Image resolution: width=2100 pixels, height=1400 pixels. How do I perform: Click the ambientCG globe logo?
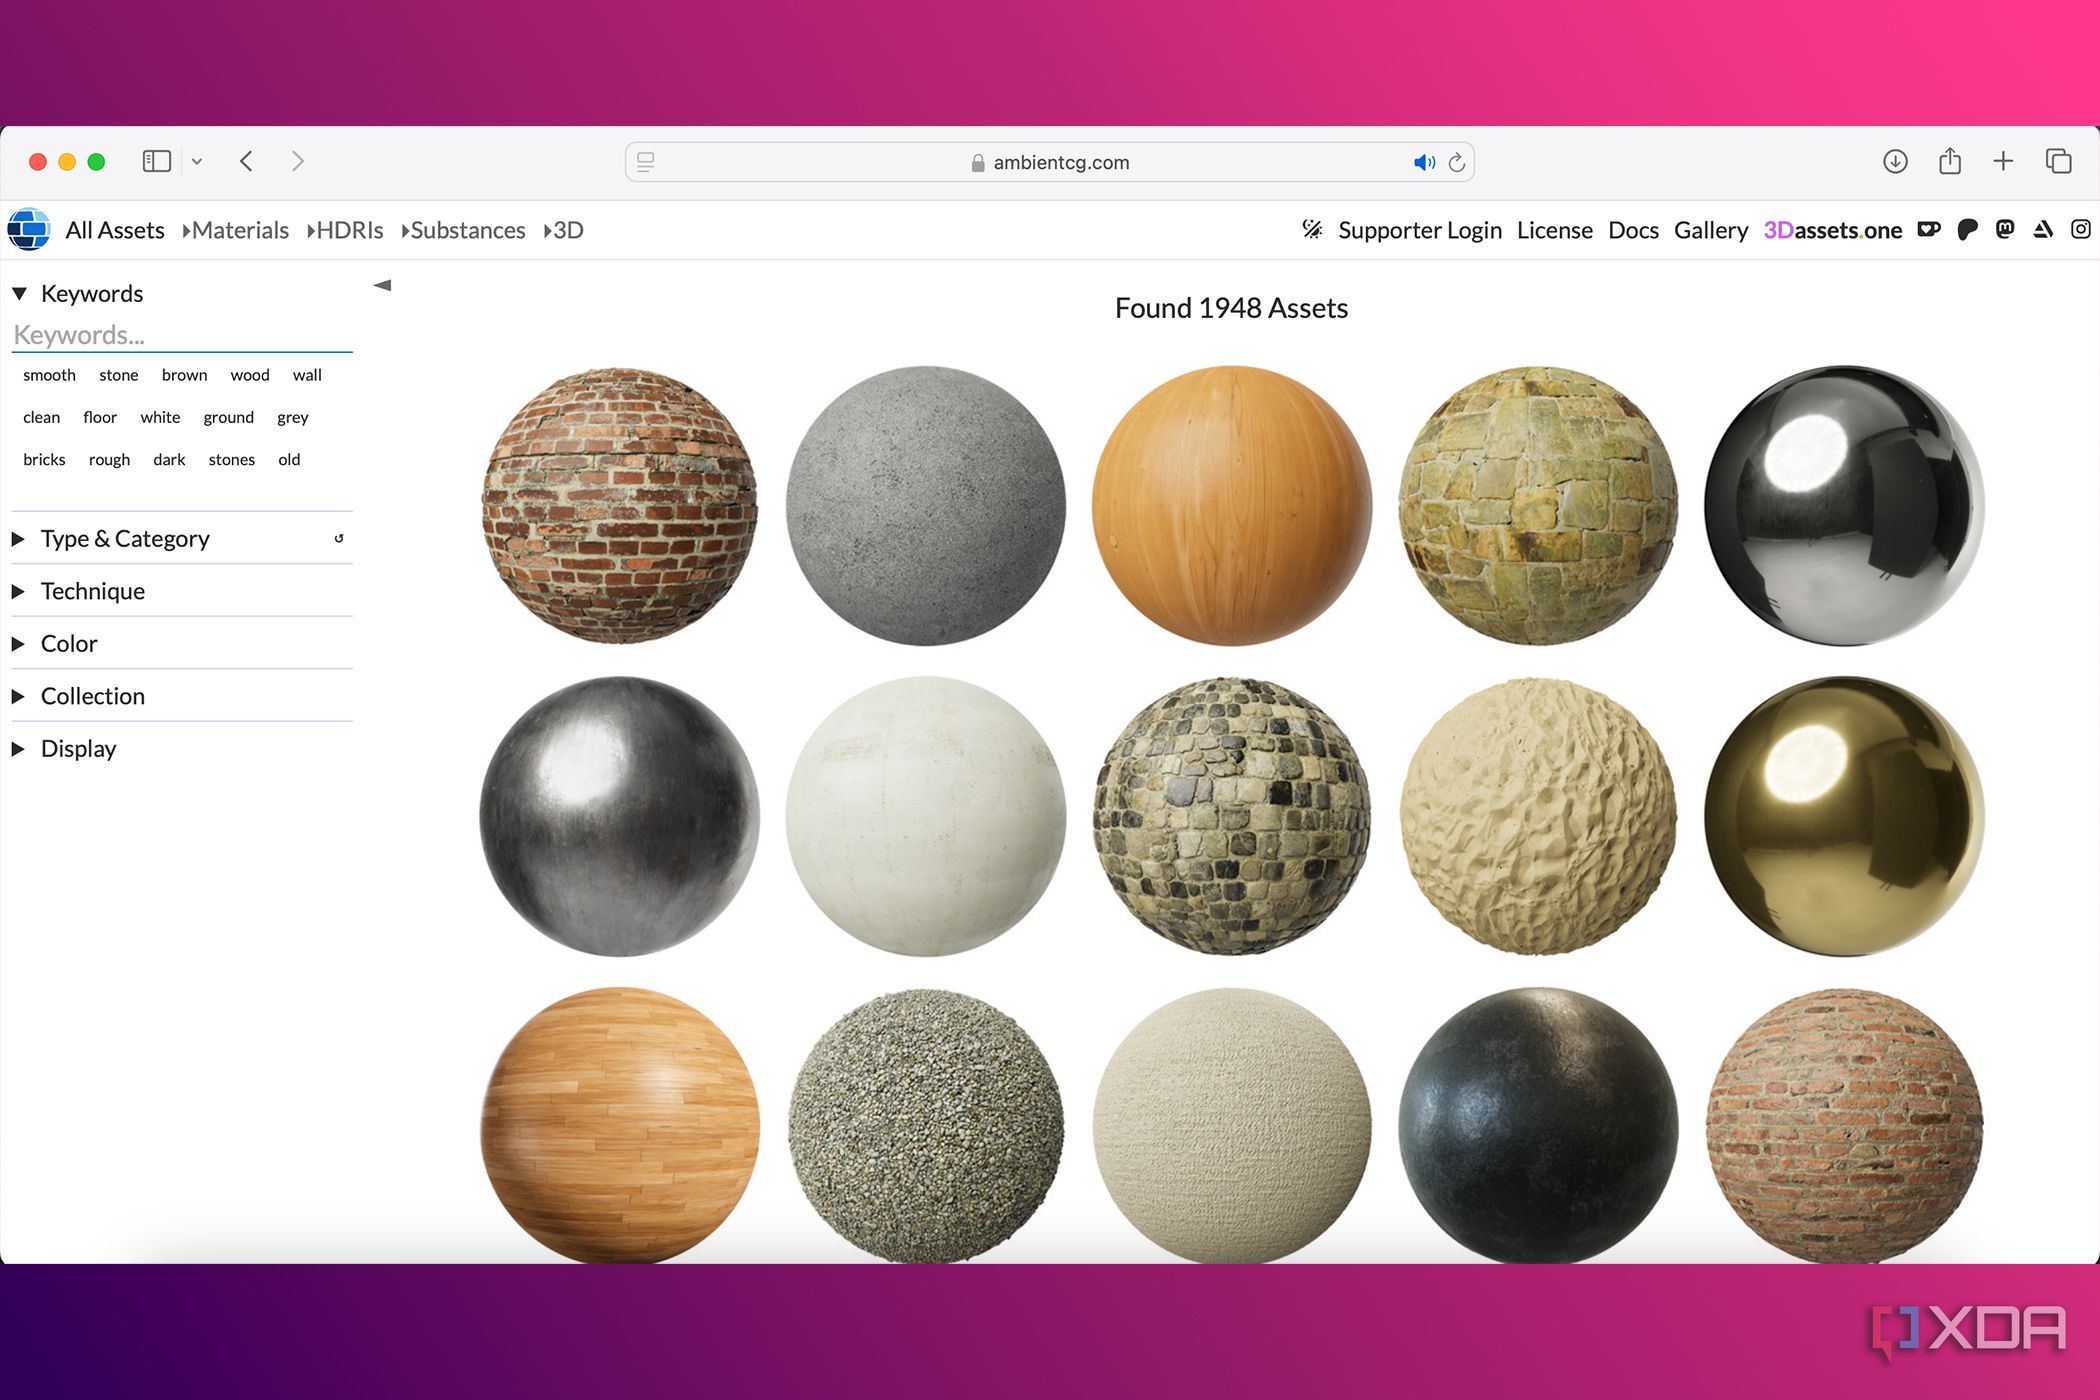click(x=29, y=230)
